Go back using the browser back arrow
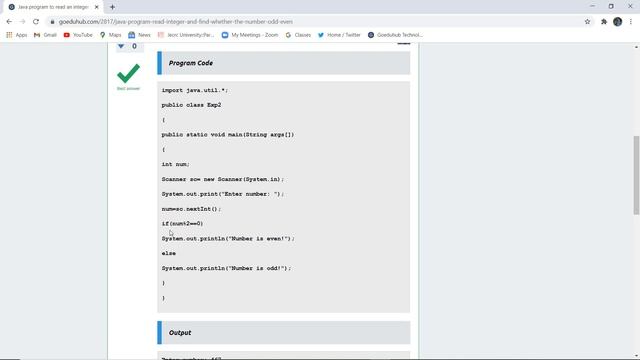This screenshot has width=640, height=360. click(9, 22)
